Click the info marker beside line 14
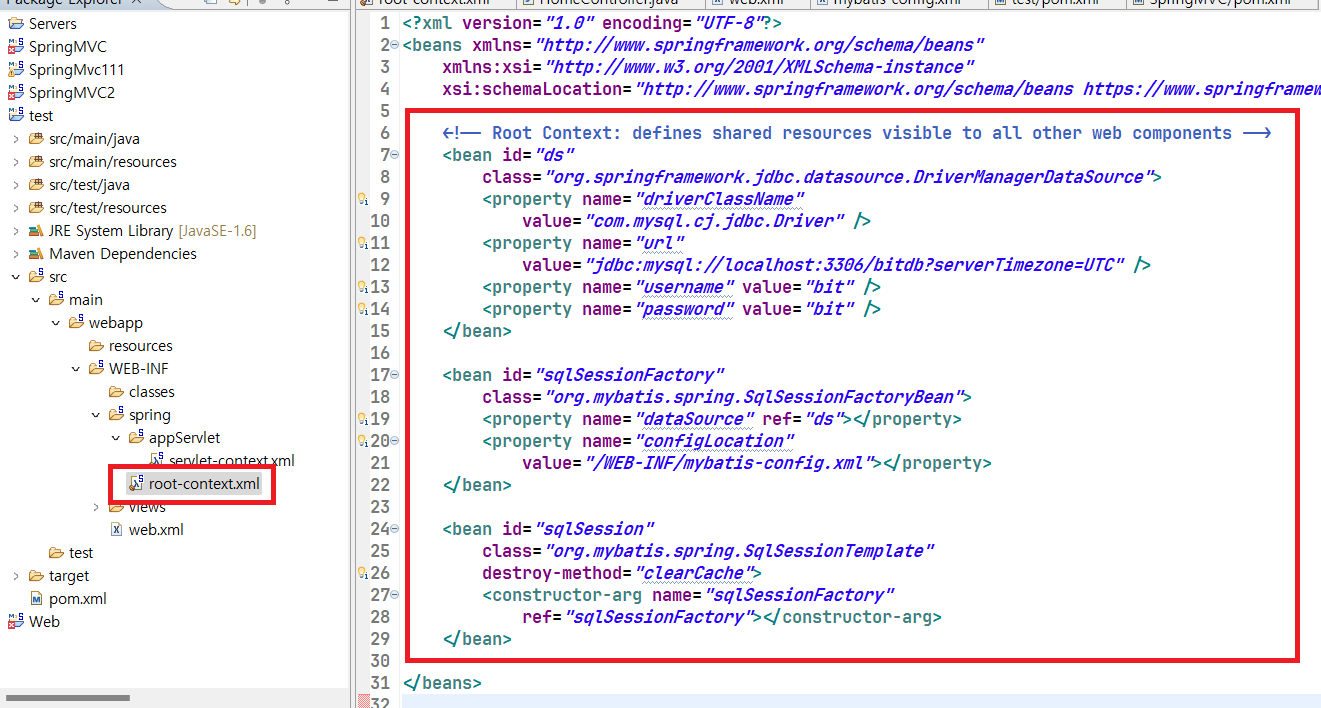The width and height of the screenshot is (1321, 708). point(363,309)
